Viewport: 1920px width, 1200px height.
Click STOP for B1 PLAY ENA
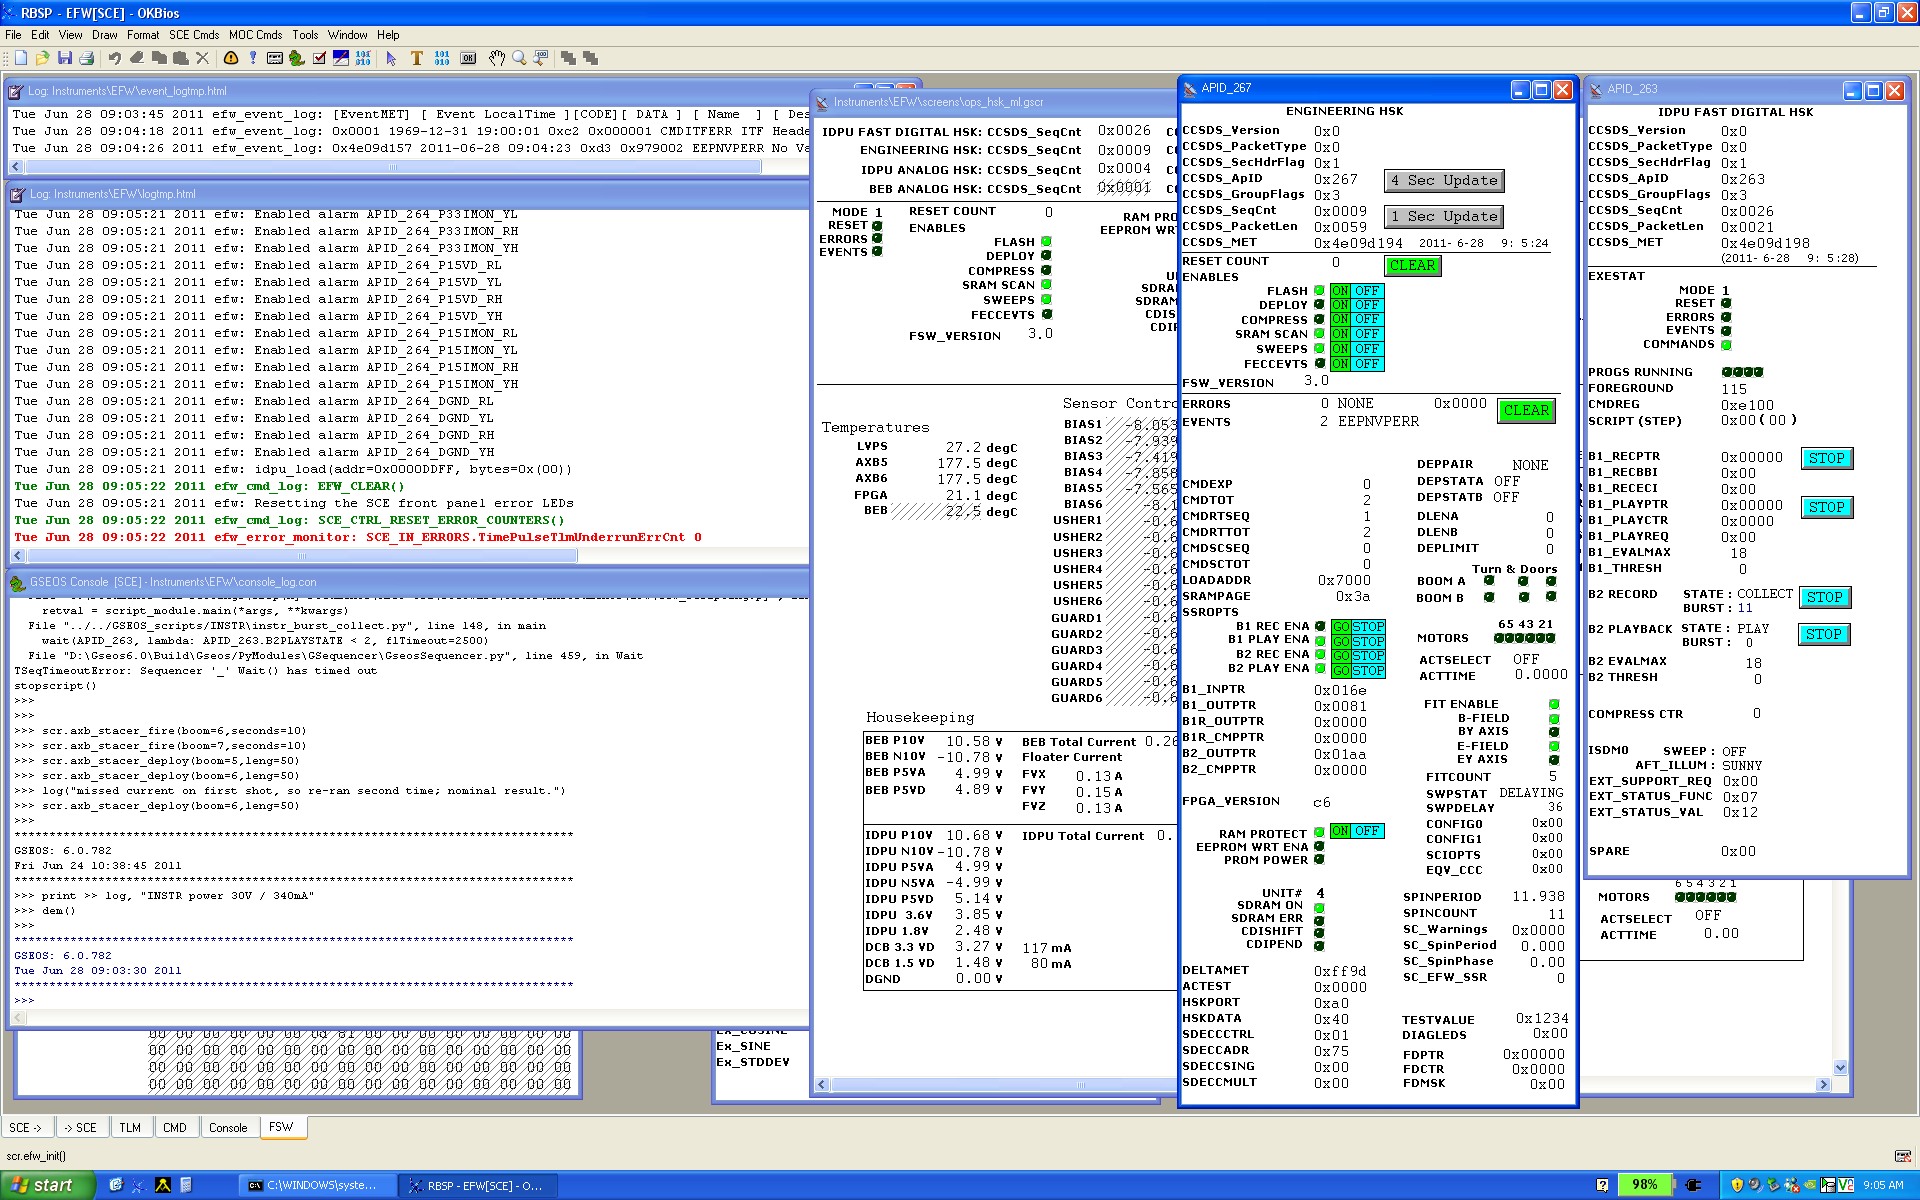click(1368, 641)
